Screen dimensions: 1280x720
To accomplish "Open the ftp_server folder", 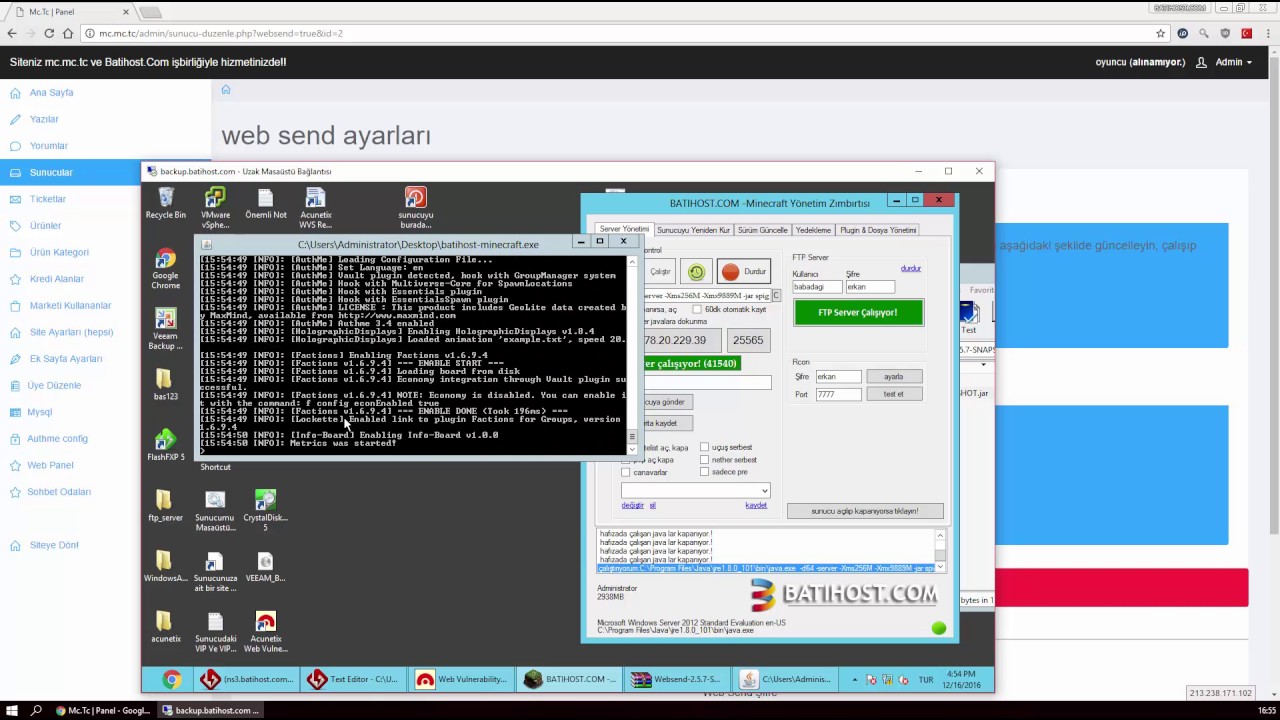I will (166, 505).
